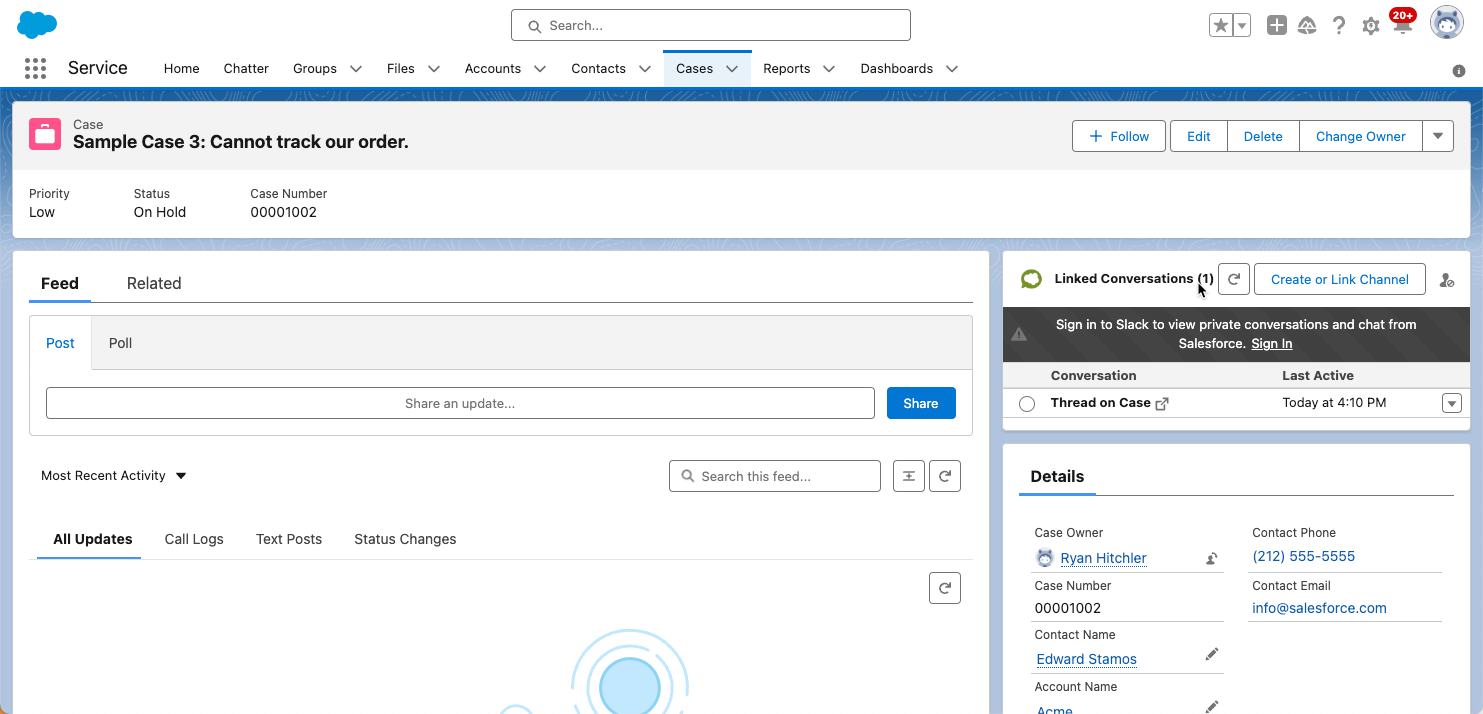Viewport: 1483px width, 714px height.
Task: Switch to the Related tab
Action: click(x=154, y=284)
